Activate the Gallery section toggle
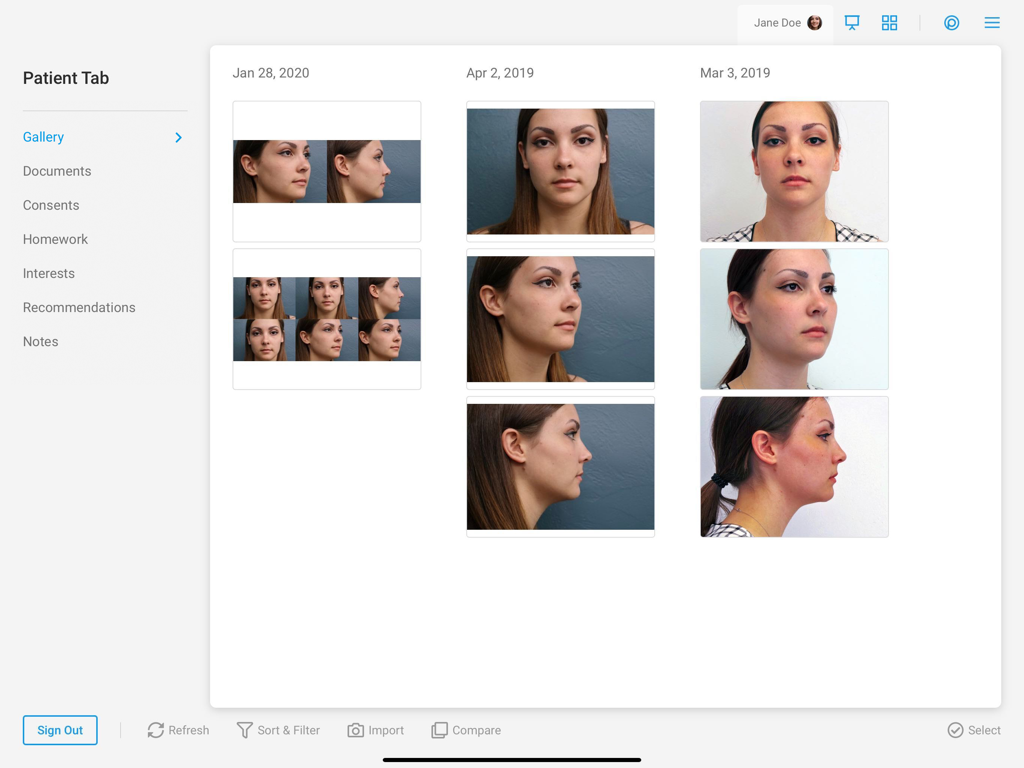 [x=43, y=137]
